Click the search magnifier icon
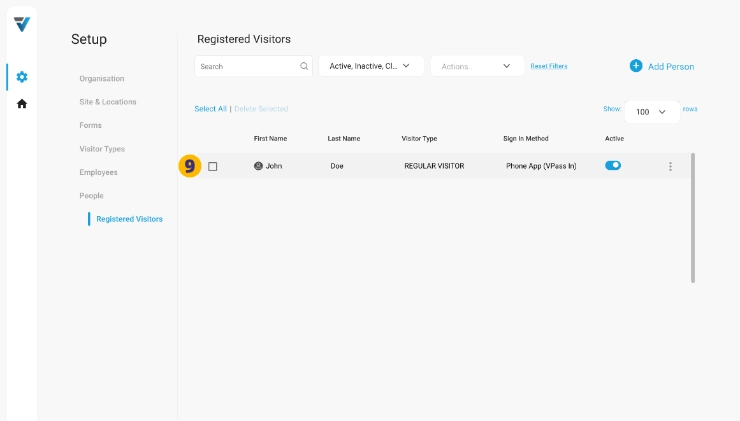 [304, 66]
